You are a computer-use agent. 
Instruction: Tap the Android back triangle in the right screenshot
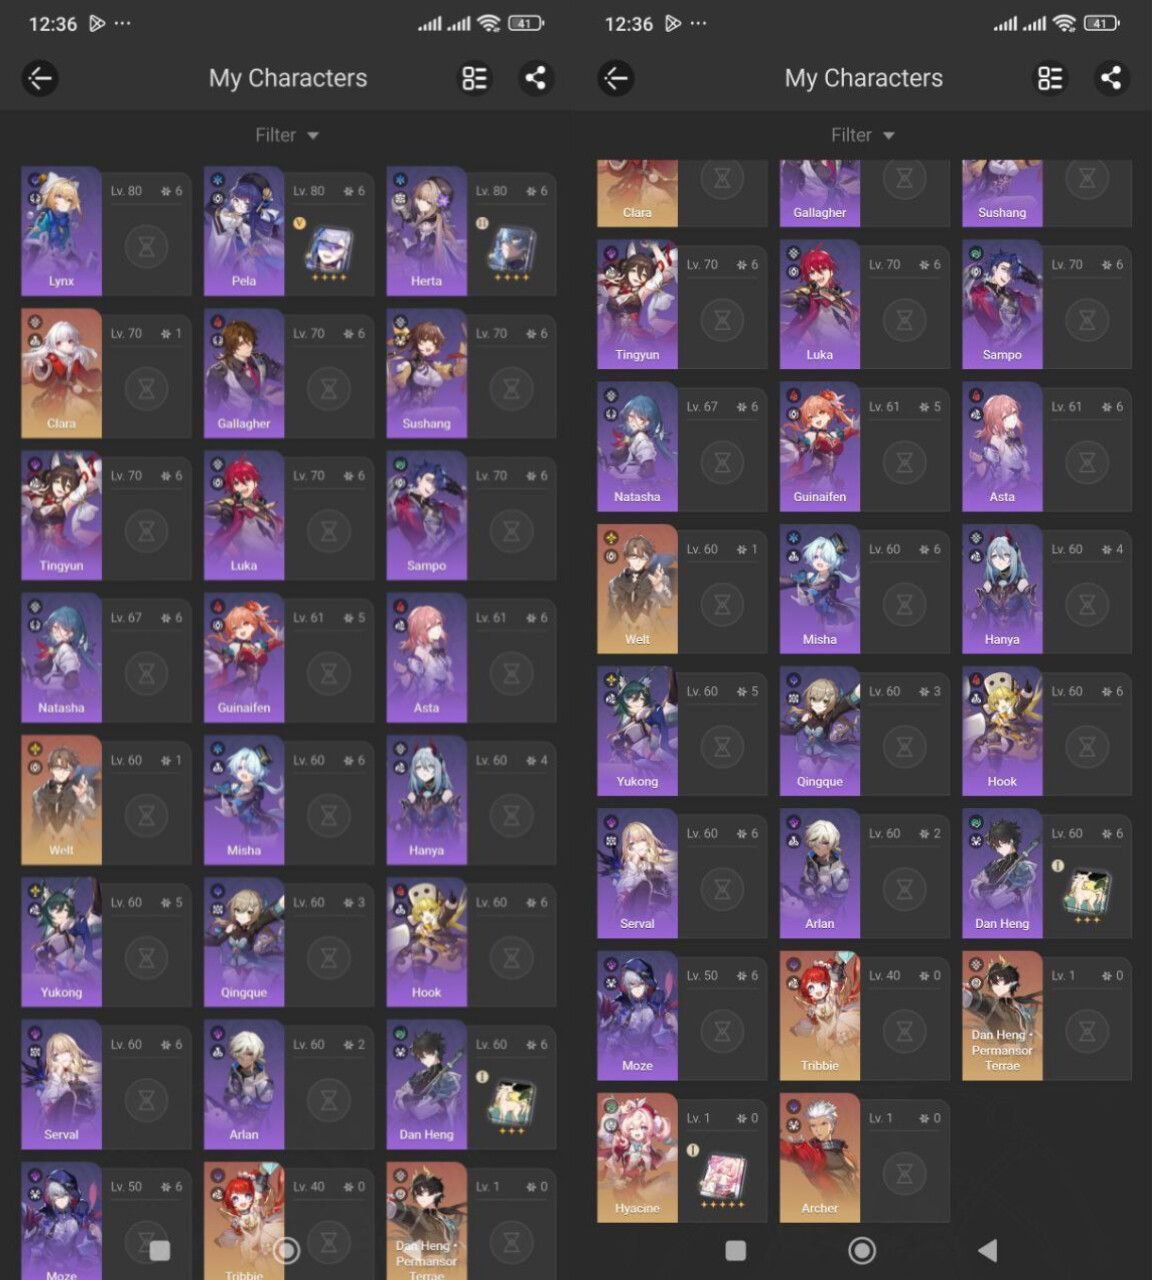pos(988,1250)
